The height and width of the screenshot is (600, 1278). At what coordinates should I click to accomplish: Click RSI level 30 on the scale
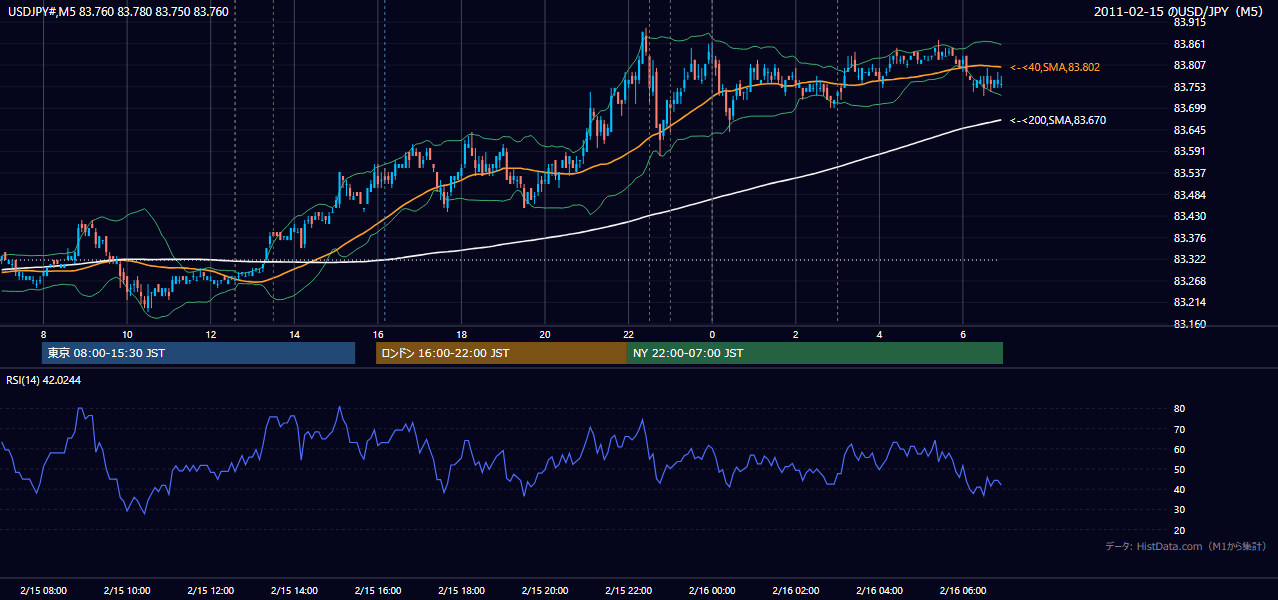point(1179,510)
